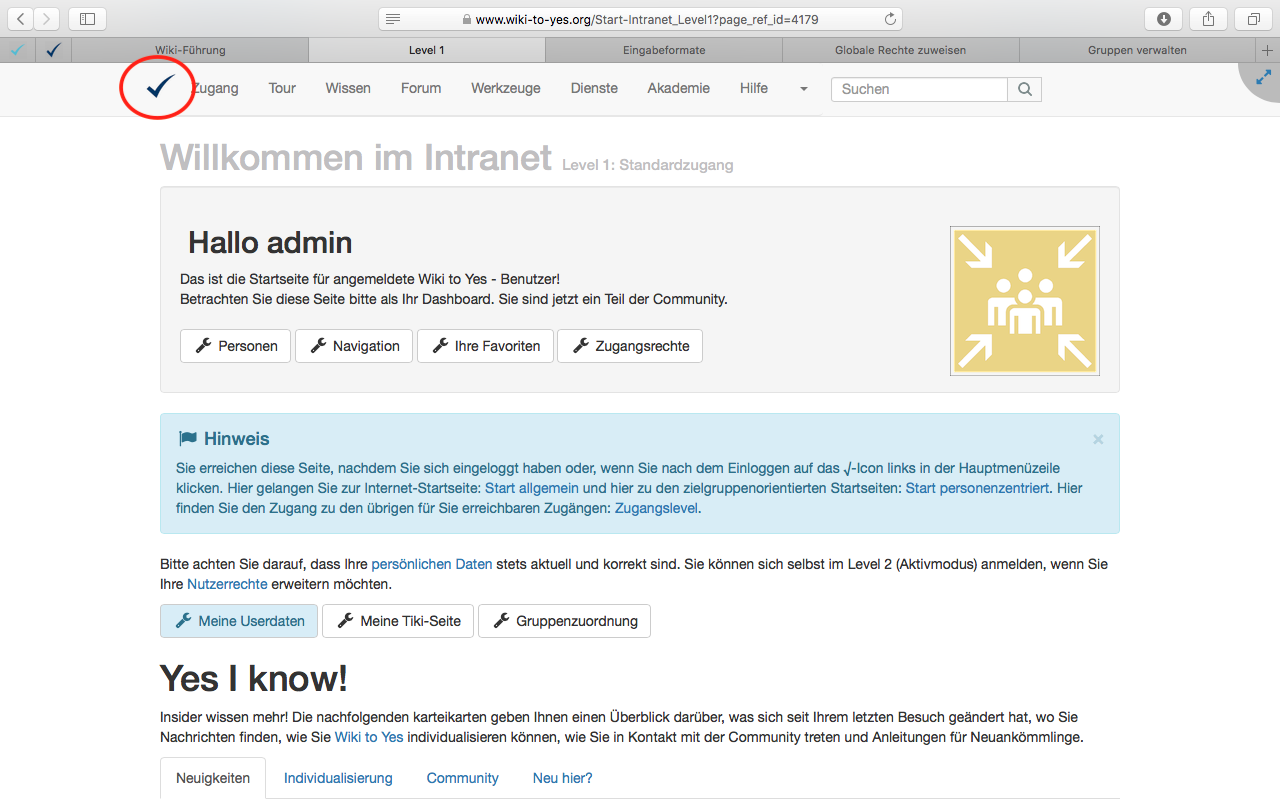The width and height of the screenshot is (1280, 800).
Task: Expand the dropdown arrow next to Hilfe
Action: point(803,89)
